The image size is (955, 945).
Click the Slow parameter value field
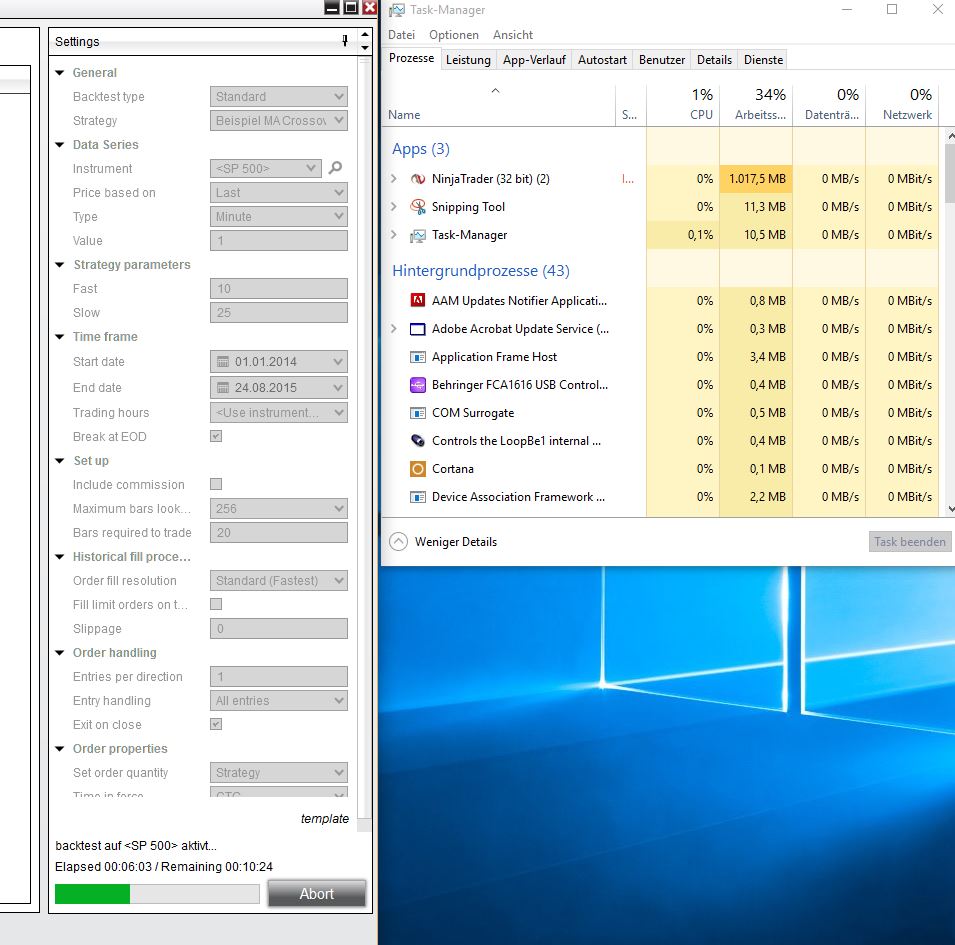pos(279,312)
